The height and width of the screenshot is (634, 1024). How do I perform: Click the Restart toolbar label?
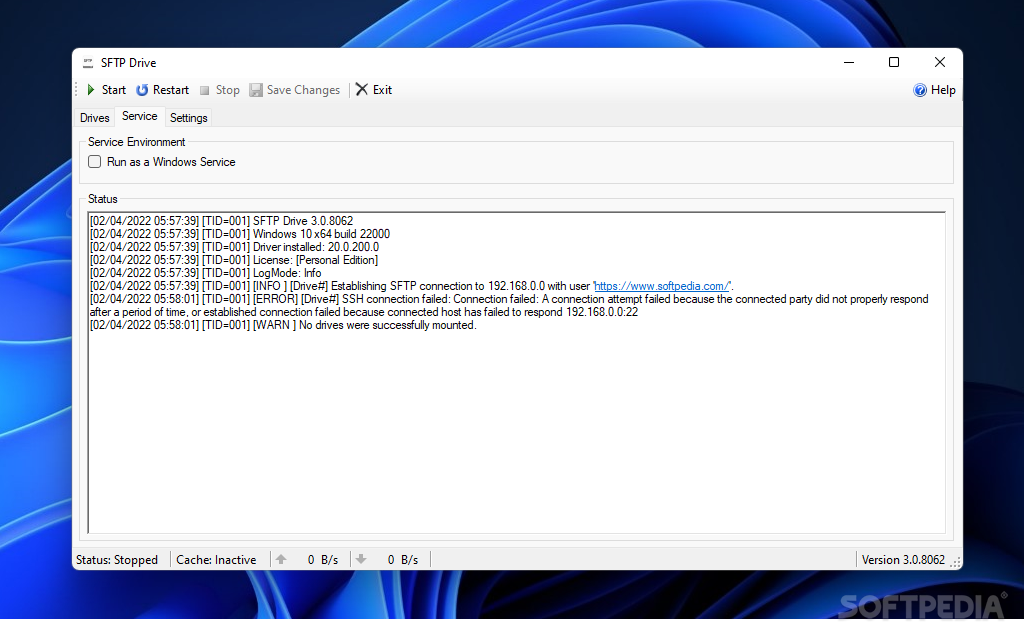pyautogui.click(x=170, y=90)
